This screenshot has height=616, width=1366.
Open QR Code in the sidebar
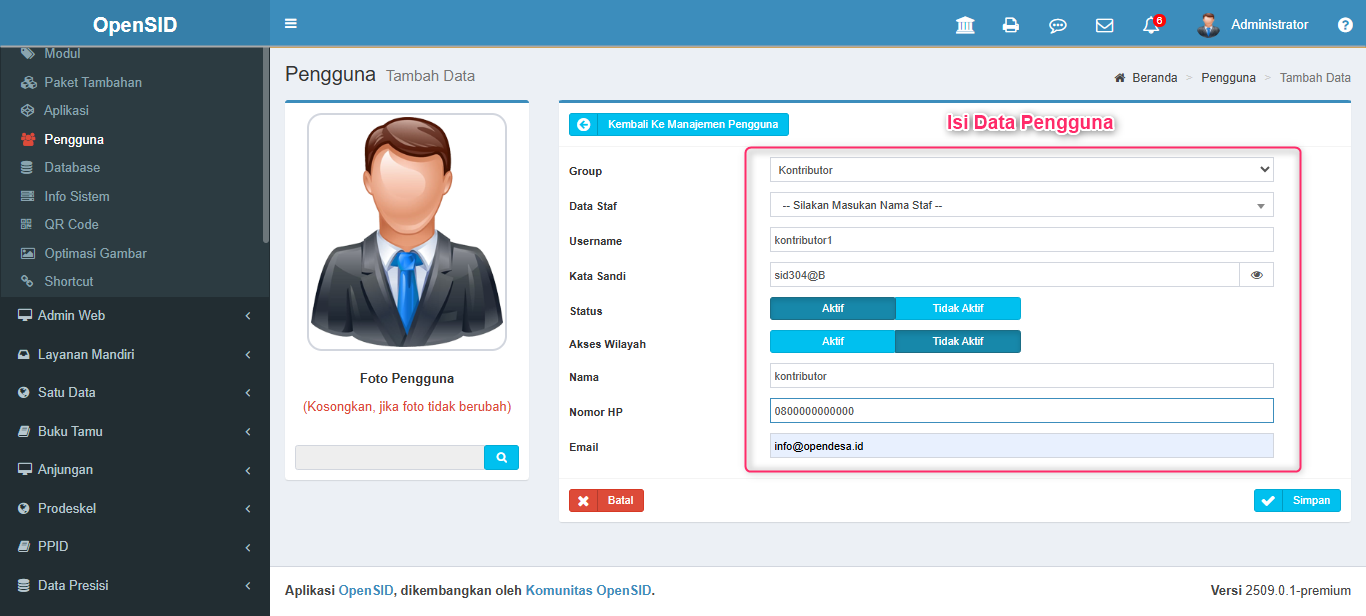tap(71, 225)
